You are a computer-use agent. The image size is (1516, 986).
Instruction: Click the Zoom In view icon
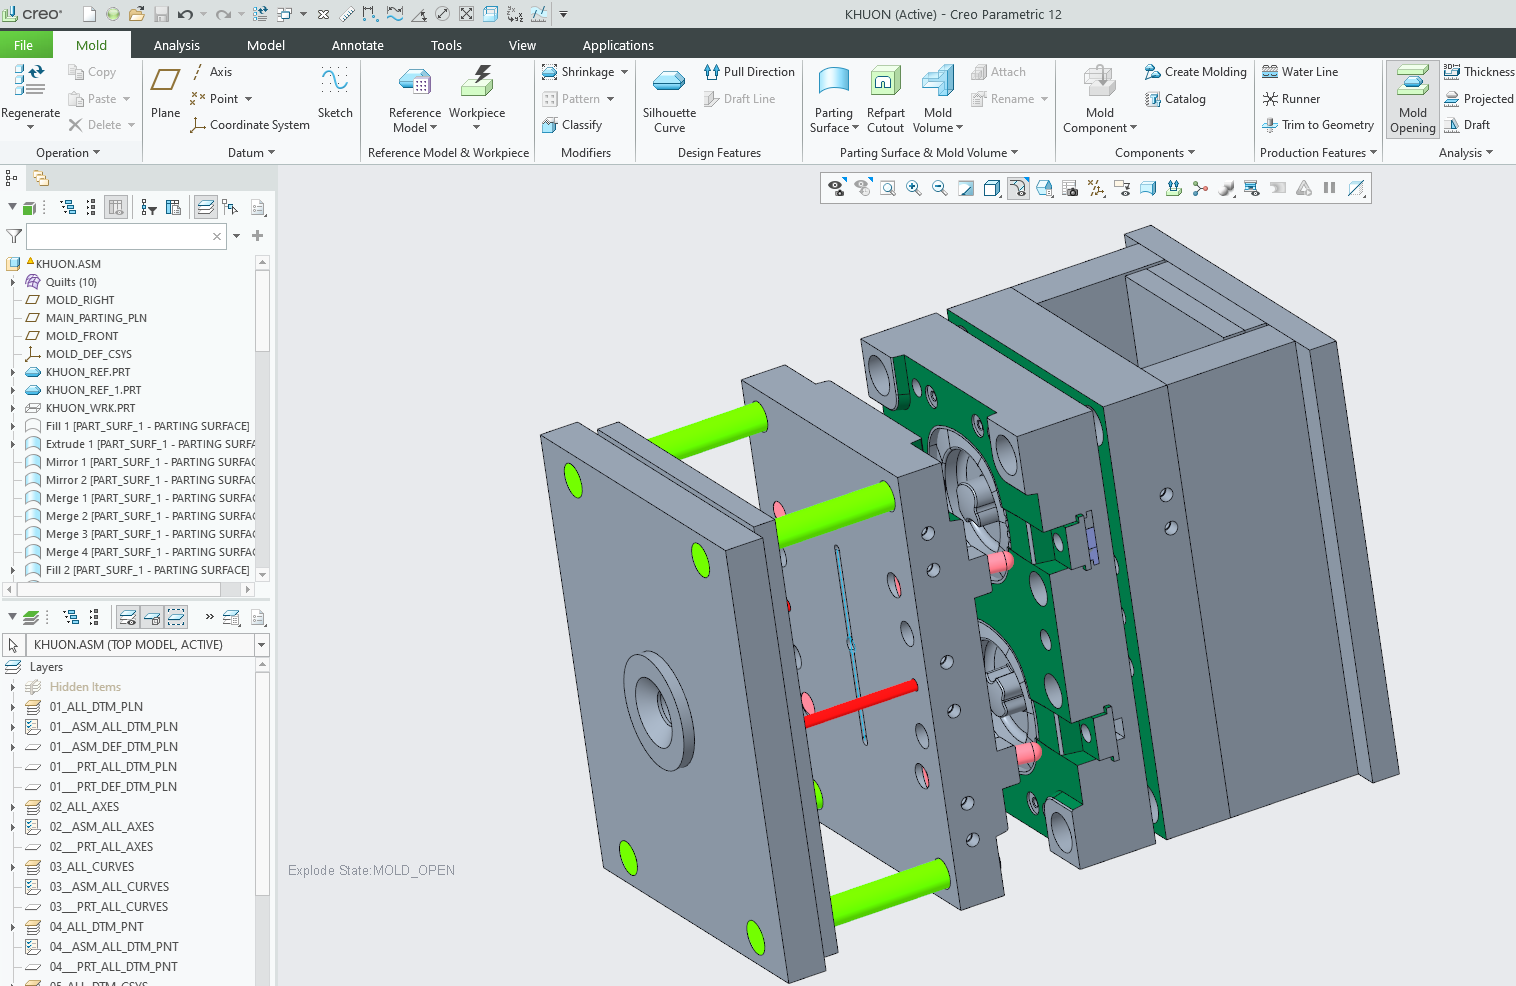[914, 188]
